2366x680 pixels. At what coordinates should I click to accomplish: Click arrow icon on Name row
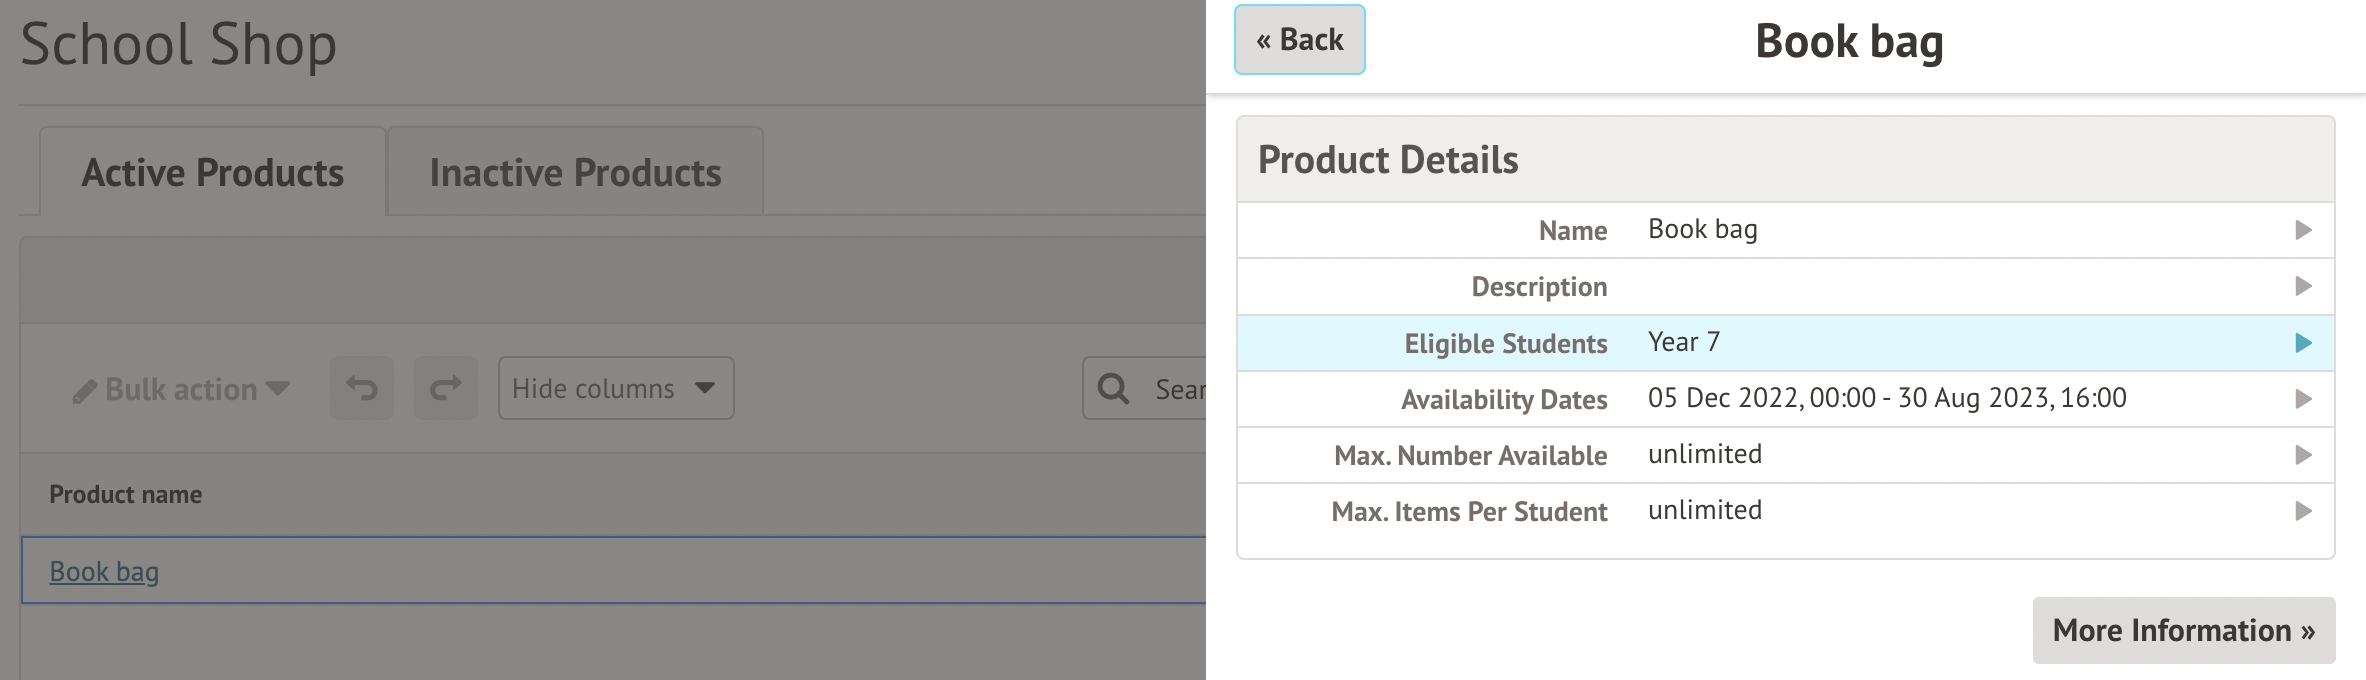click(x=2303, y=230)
